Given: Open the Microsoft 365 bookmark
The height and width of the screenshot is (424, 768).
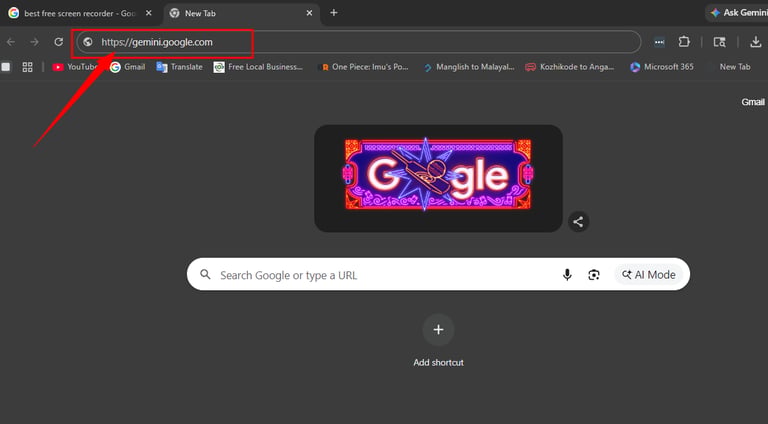Looking at the screenshot, I should pyautogui.click(x=662, y=67).
